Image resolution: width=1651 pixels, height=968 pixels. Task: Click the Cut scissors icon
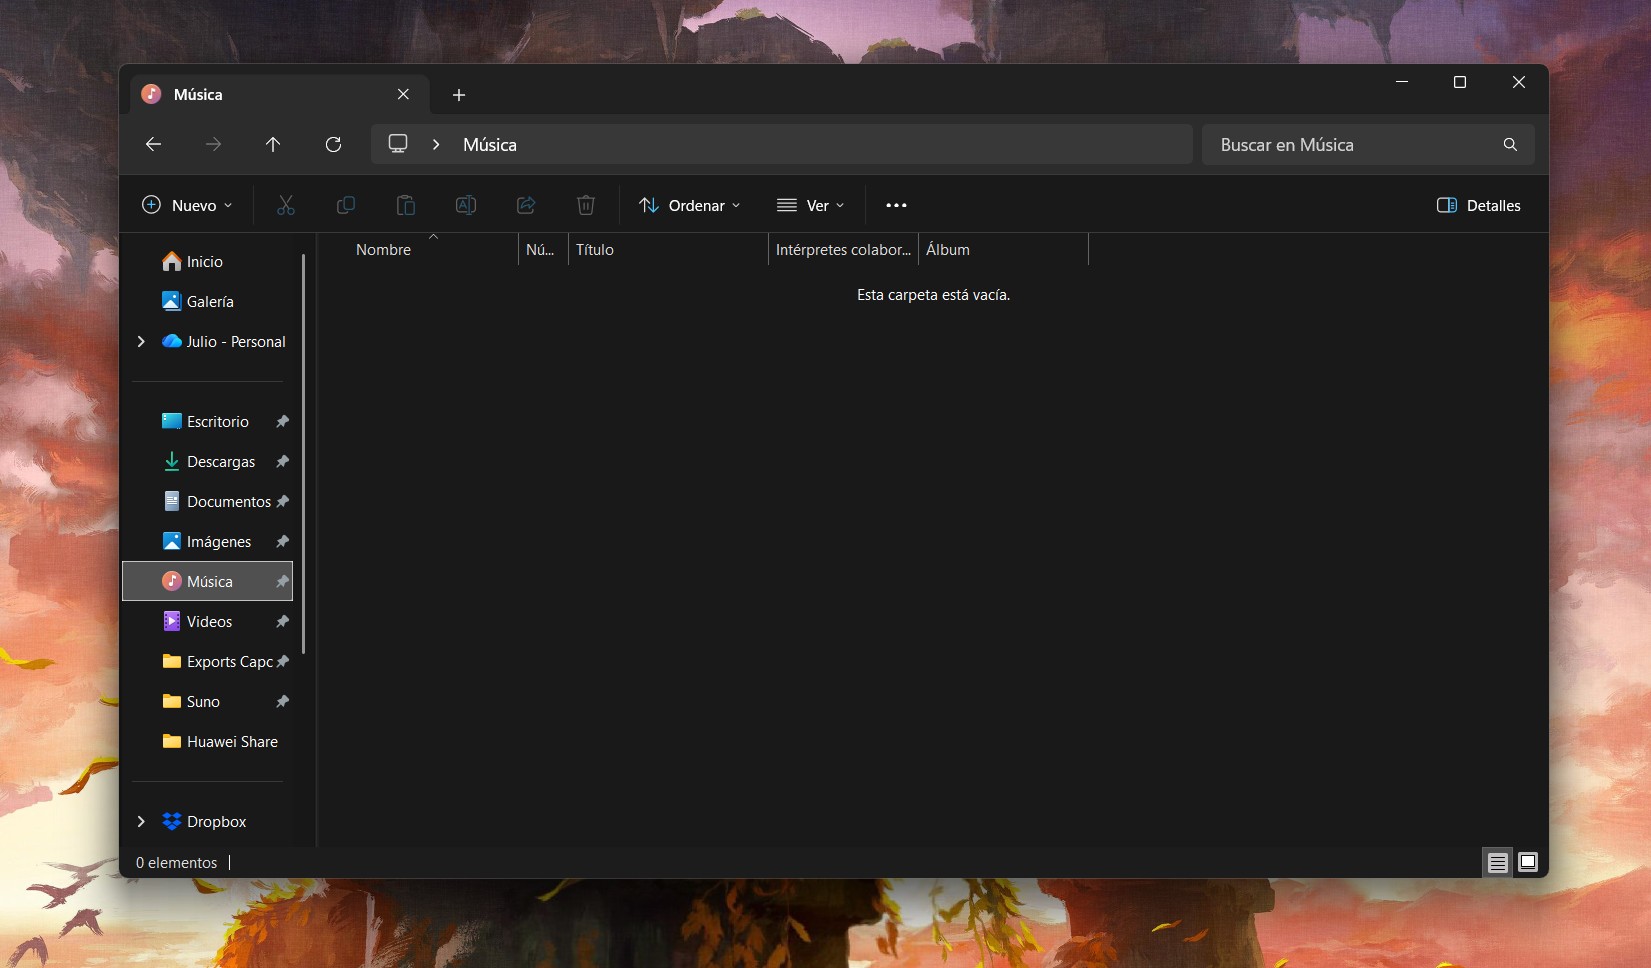[286, 205]
